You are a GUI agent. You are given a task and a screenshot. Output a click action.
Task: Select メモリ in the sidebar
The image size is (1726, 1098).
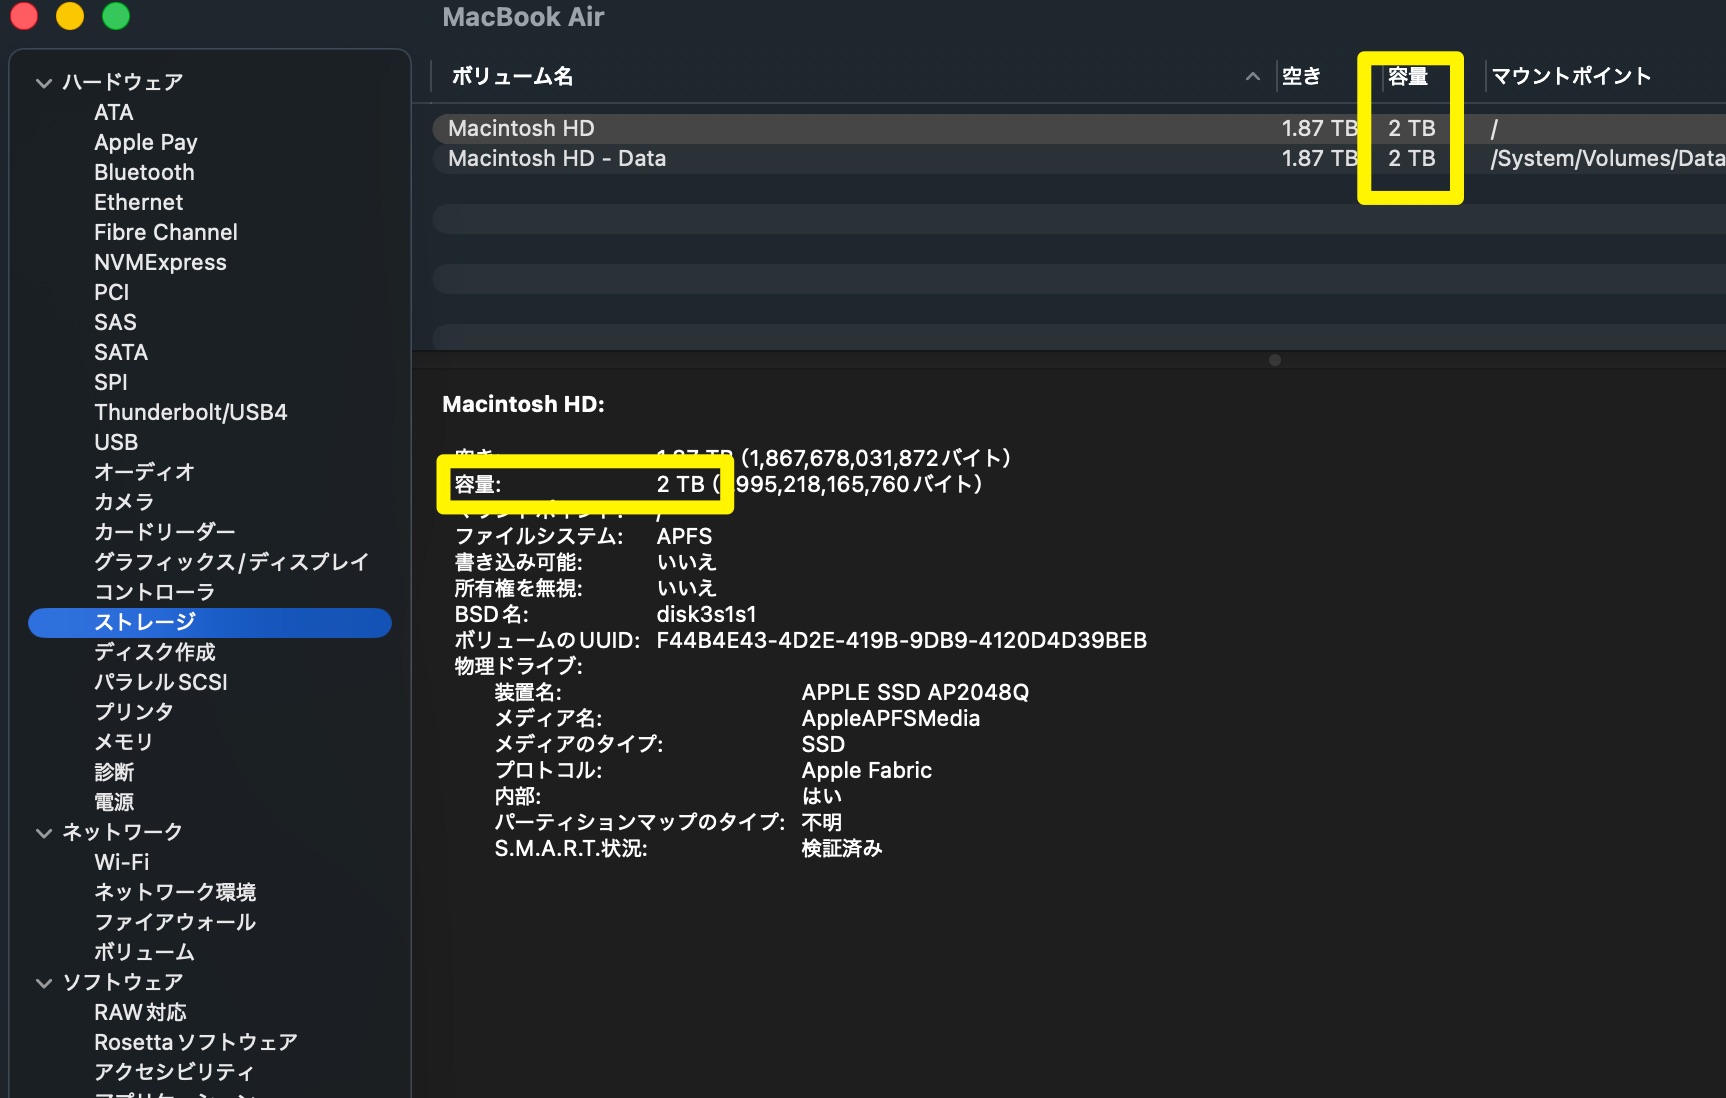(x=123, y=742)
